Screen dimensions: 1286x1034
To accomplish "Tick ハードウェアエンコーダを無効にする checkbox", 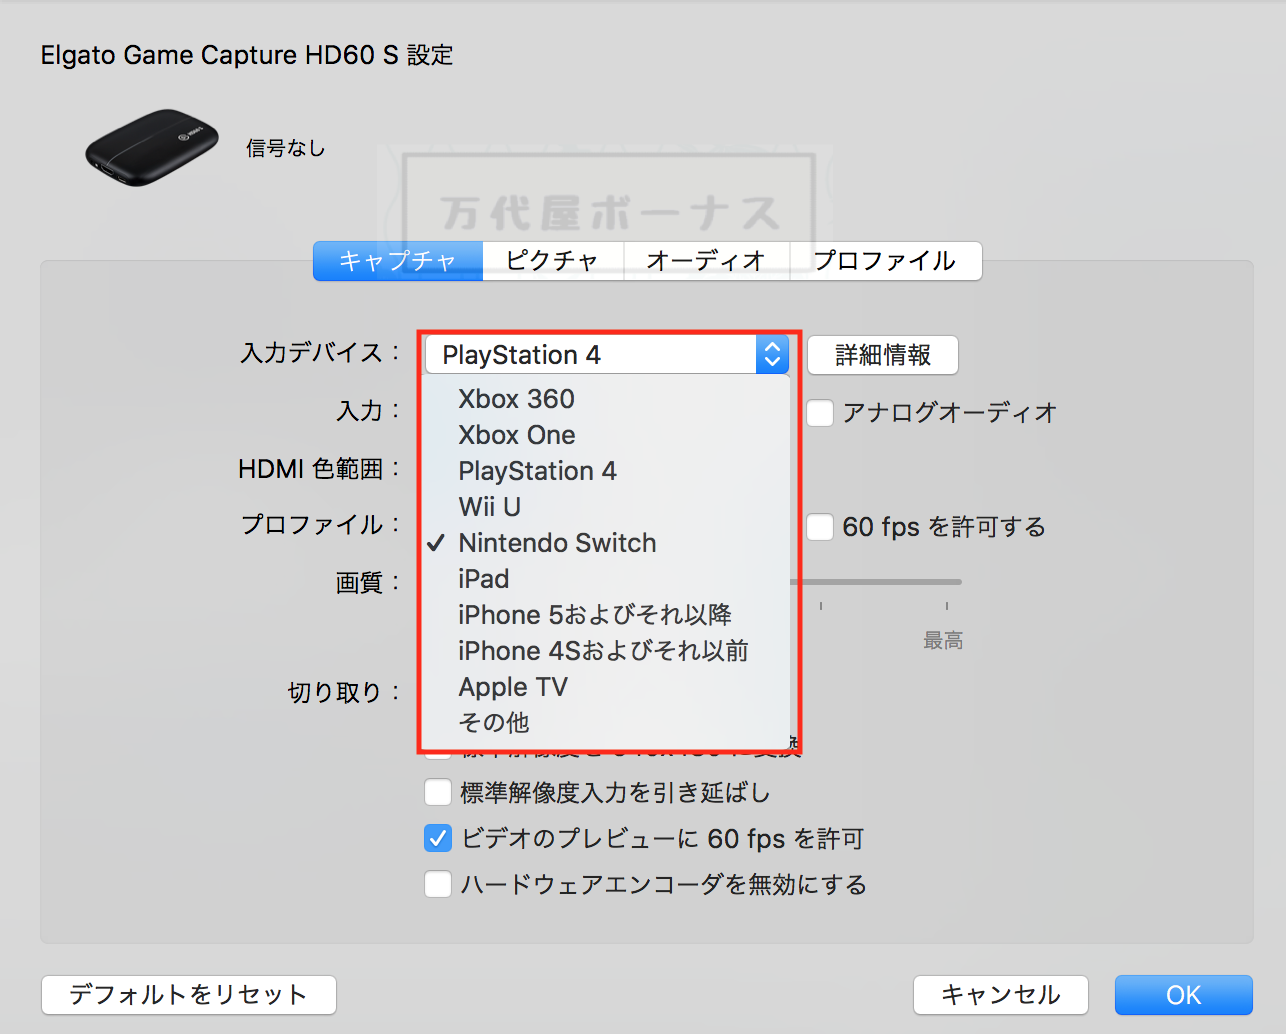I will [438, 884].
